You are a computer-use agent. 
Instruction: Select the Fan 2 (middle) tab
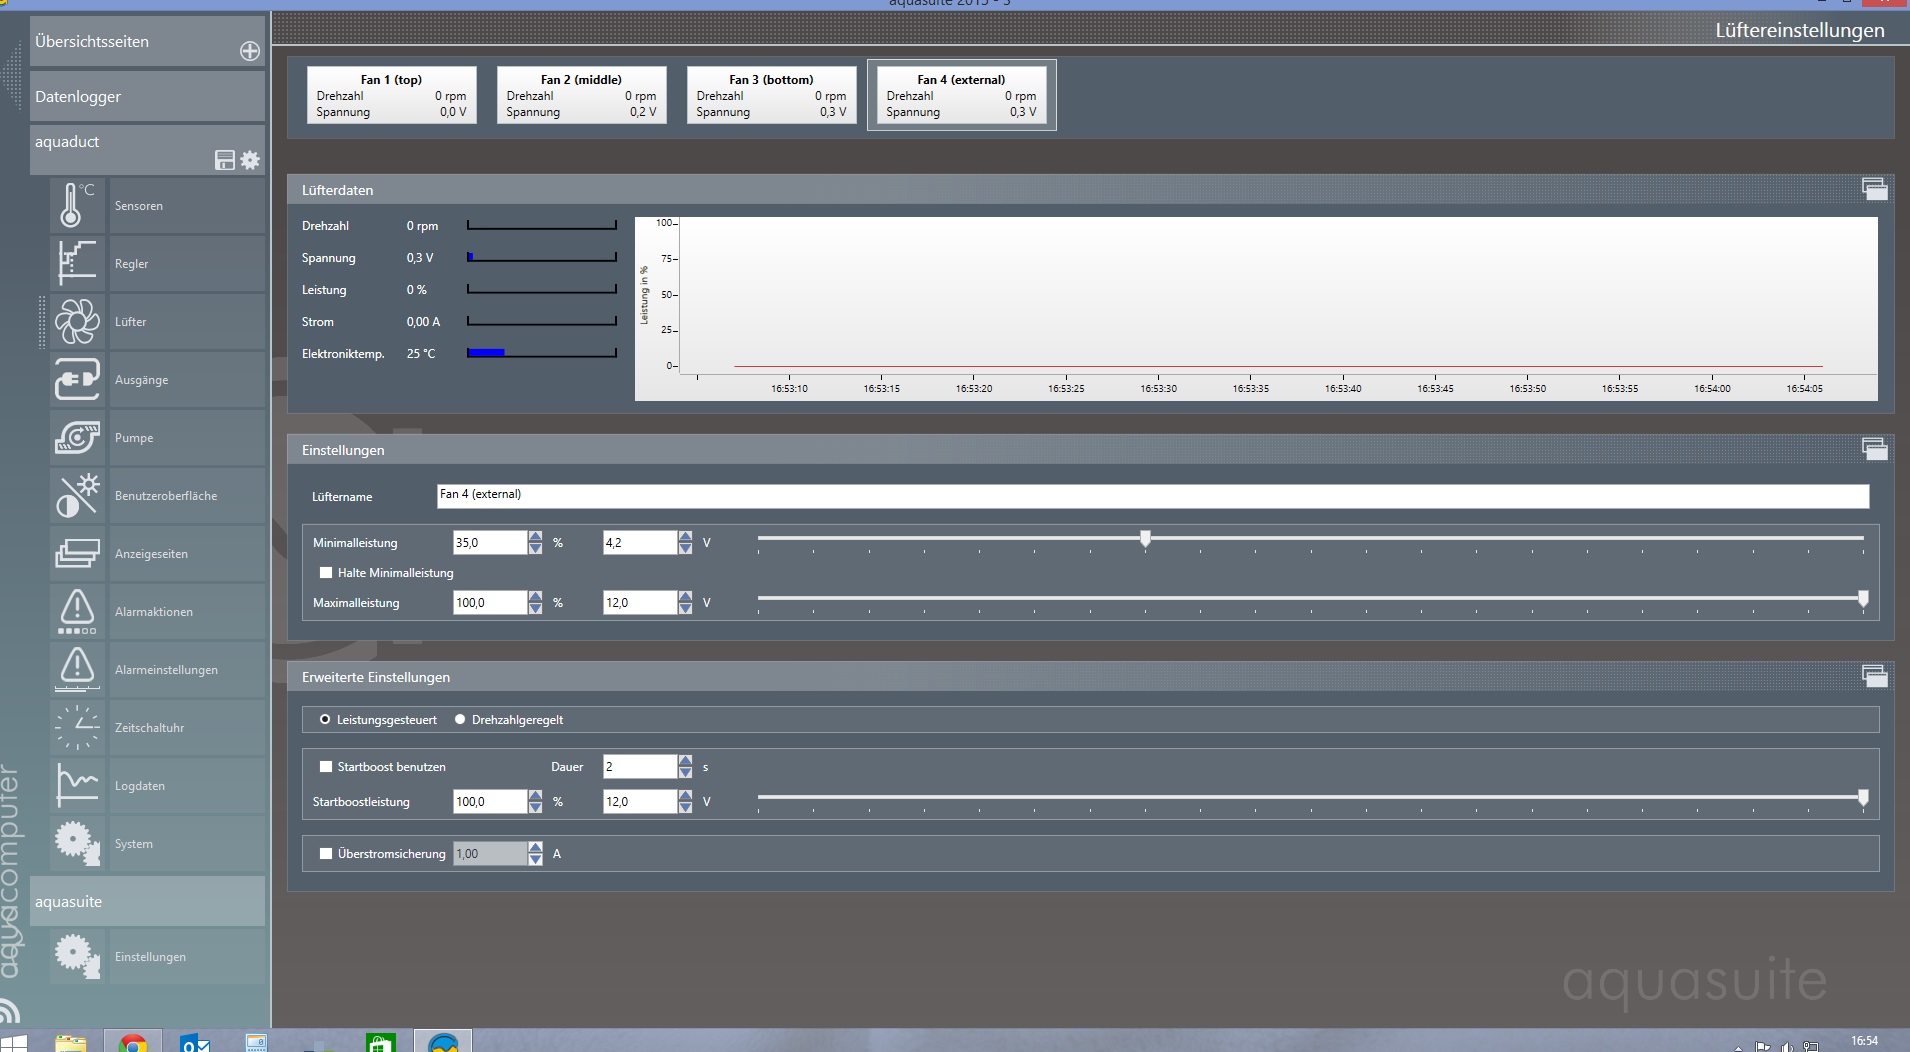click(x=581, y=95)
